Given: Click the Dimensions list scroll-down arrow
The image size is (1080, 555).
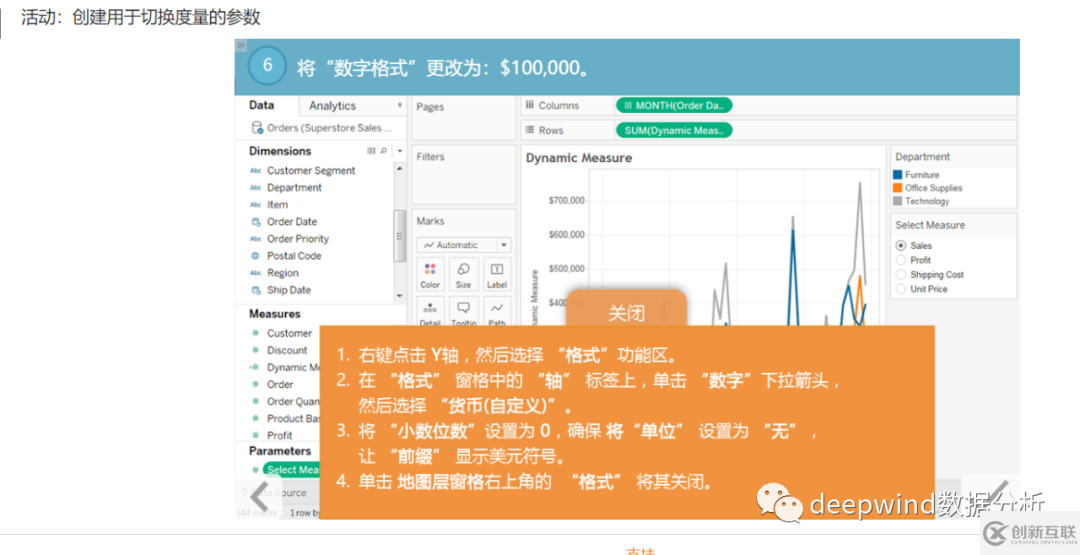Looking at the screenshot, I should (x=399, y=295).
